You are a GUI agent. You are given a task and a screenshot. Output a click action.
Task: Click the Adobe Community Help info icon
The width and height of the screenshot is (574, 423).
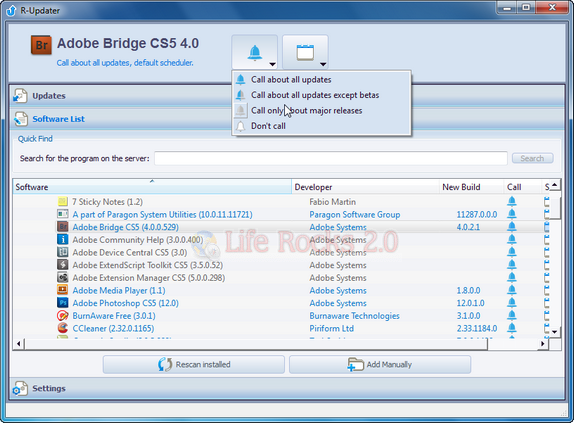pyautogui.click(x=63, y=239)
